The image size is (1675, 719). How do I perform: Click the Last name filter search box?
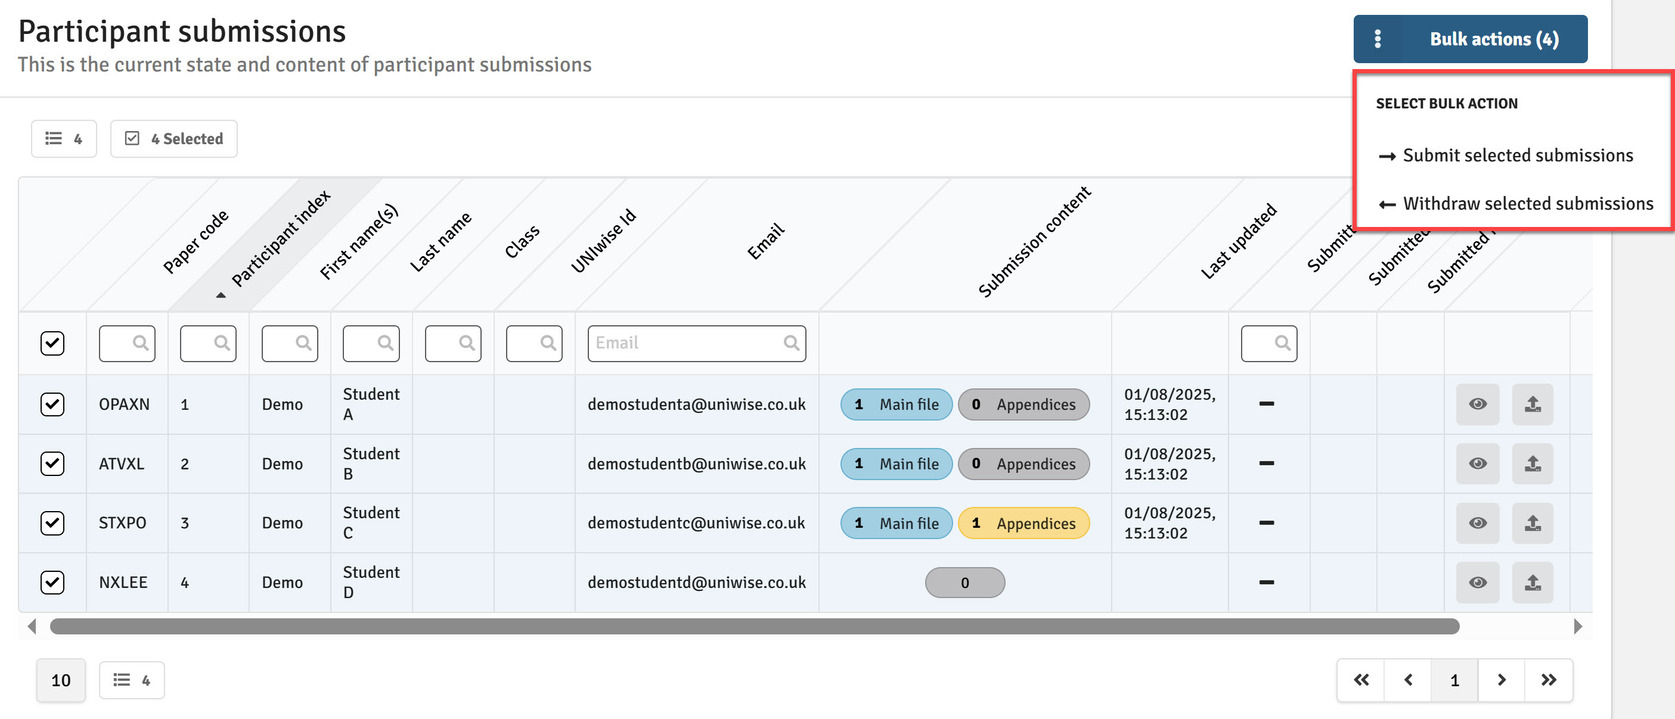click(371, 343)
